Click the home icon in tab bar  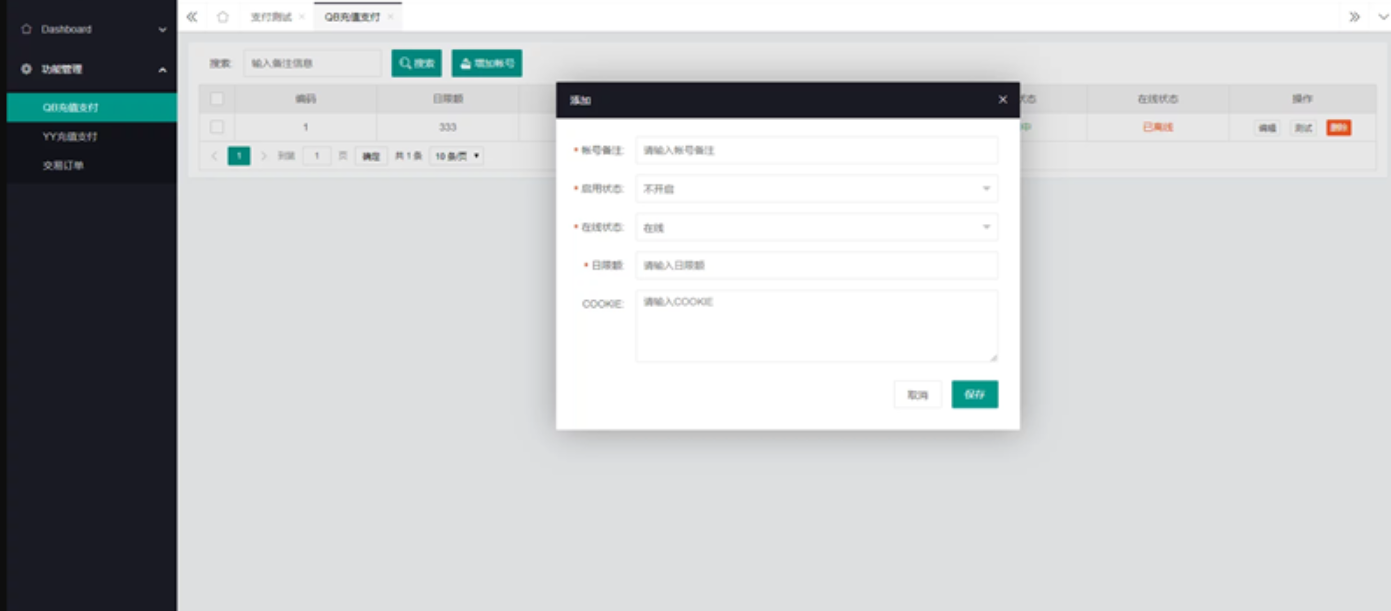click(x=222, y=17)
